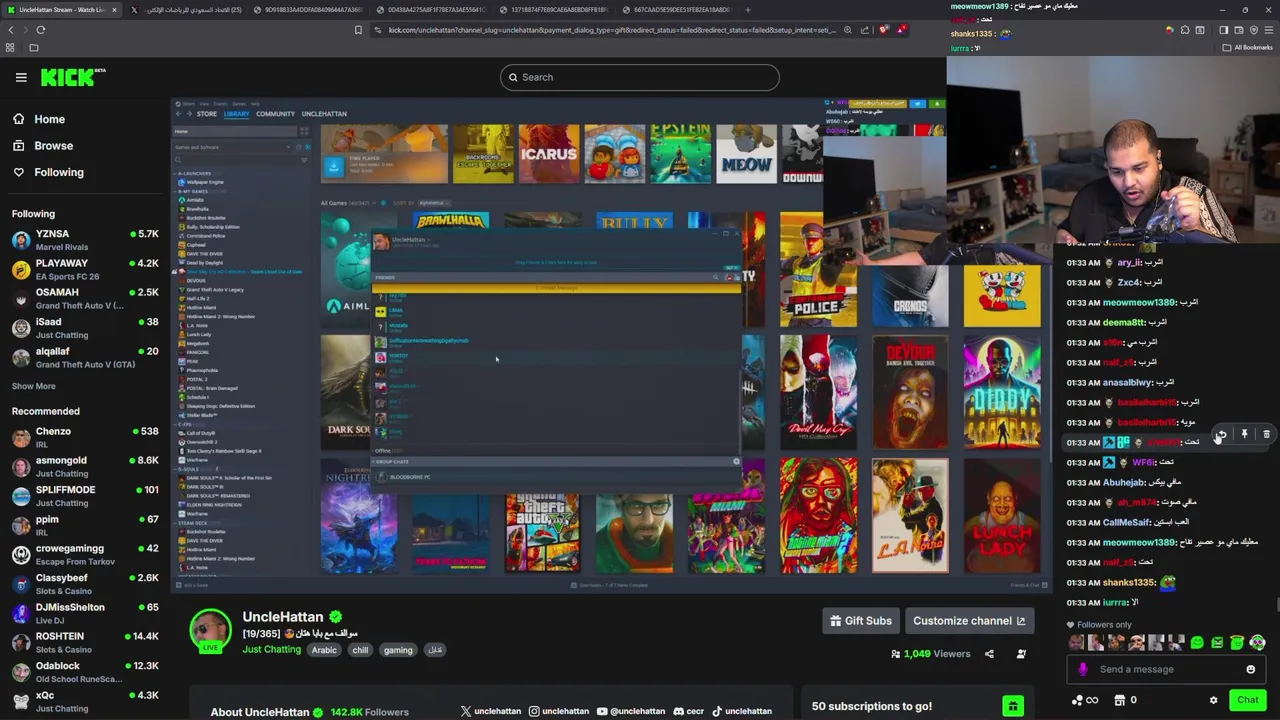1280x720 pixels.
Task: Open the Discord cecr link
Action: click(x=688, y=711)
